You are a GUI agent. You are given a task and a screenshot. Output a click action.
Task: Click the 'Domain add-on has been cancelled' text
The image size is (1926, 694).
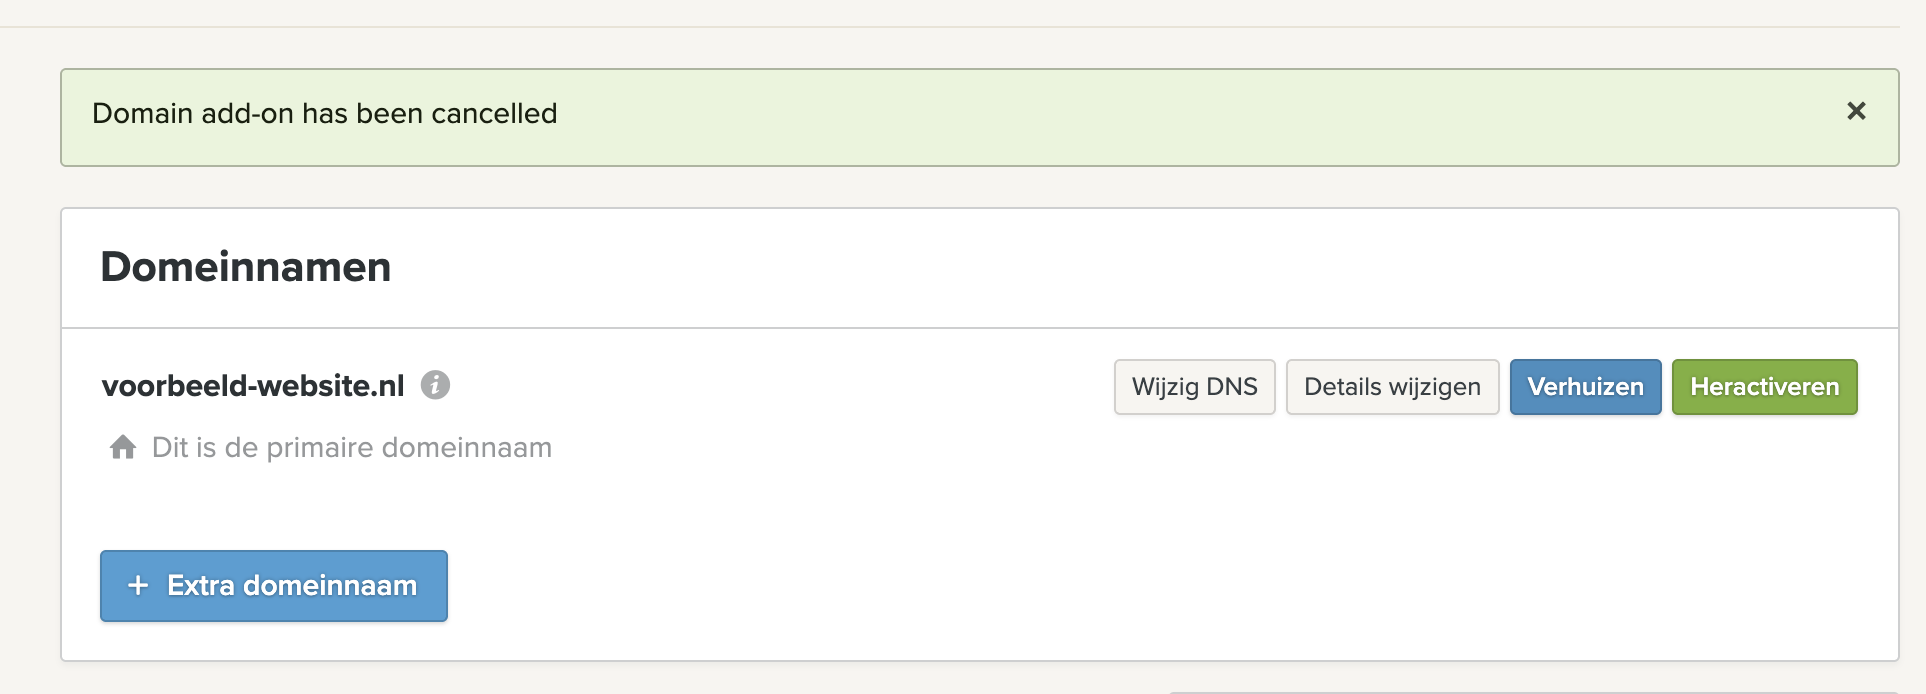tap(325, 114)
